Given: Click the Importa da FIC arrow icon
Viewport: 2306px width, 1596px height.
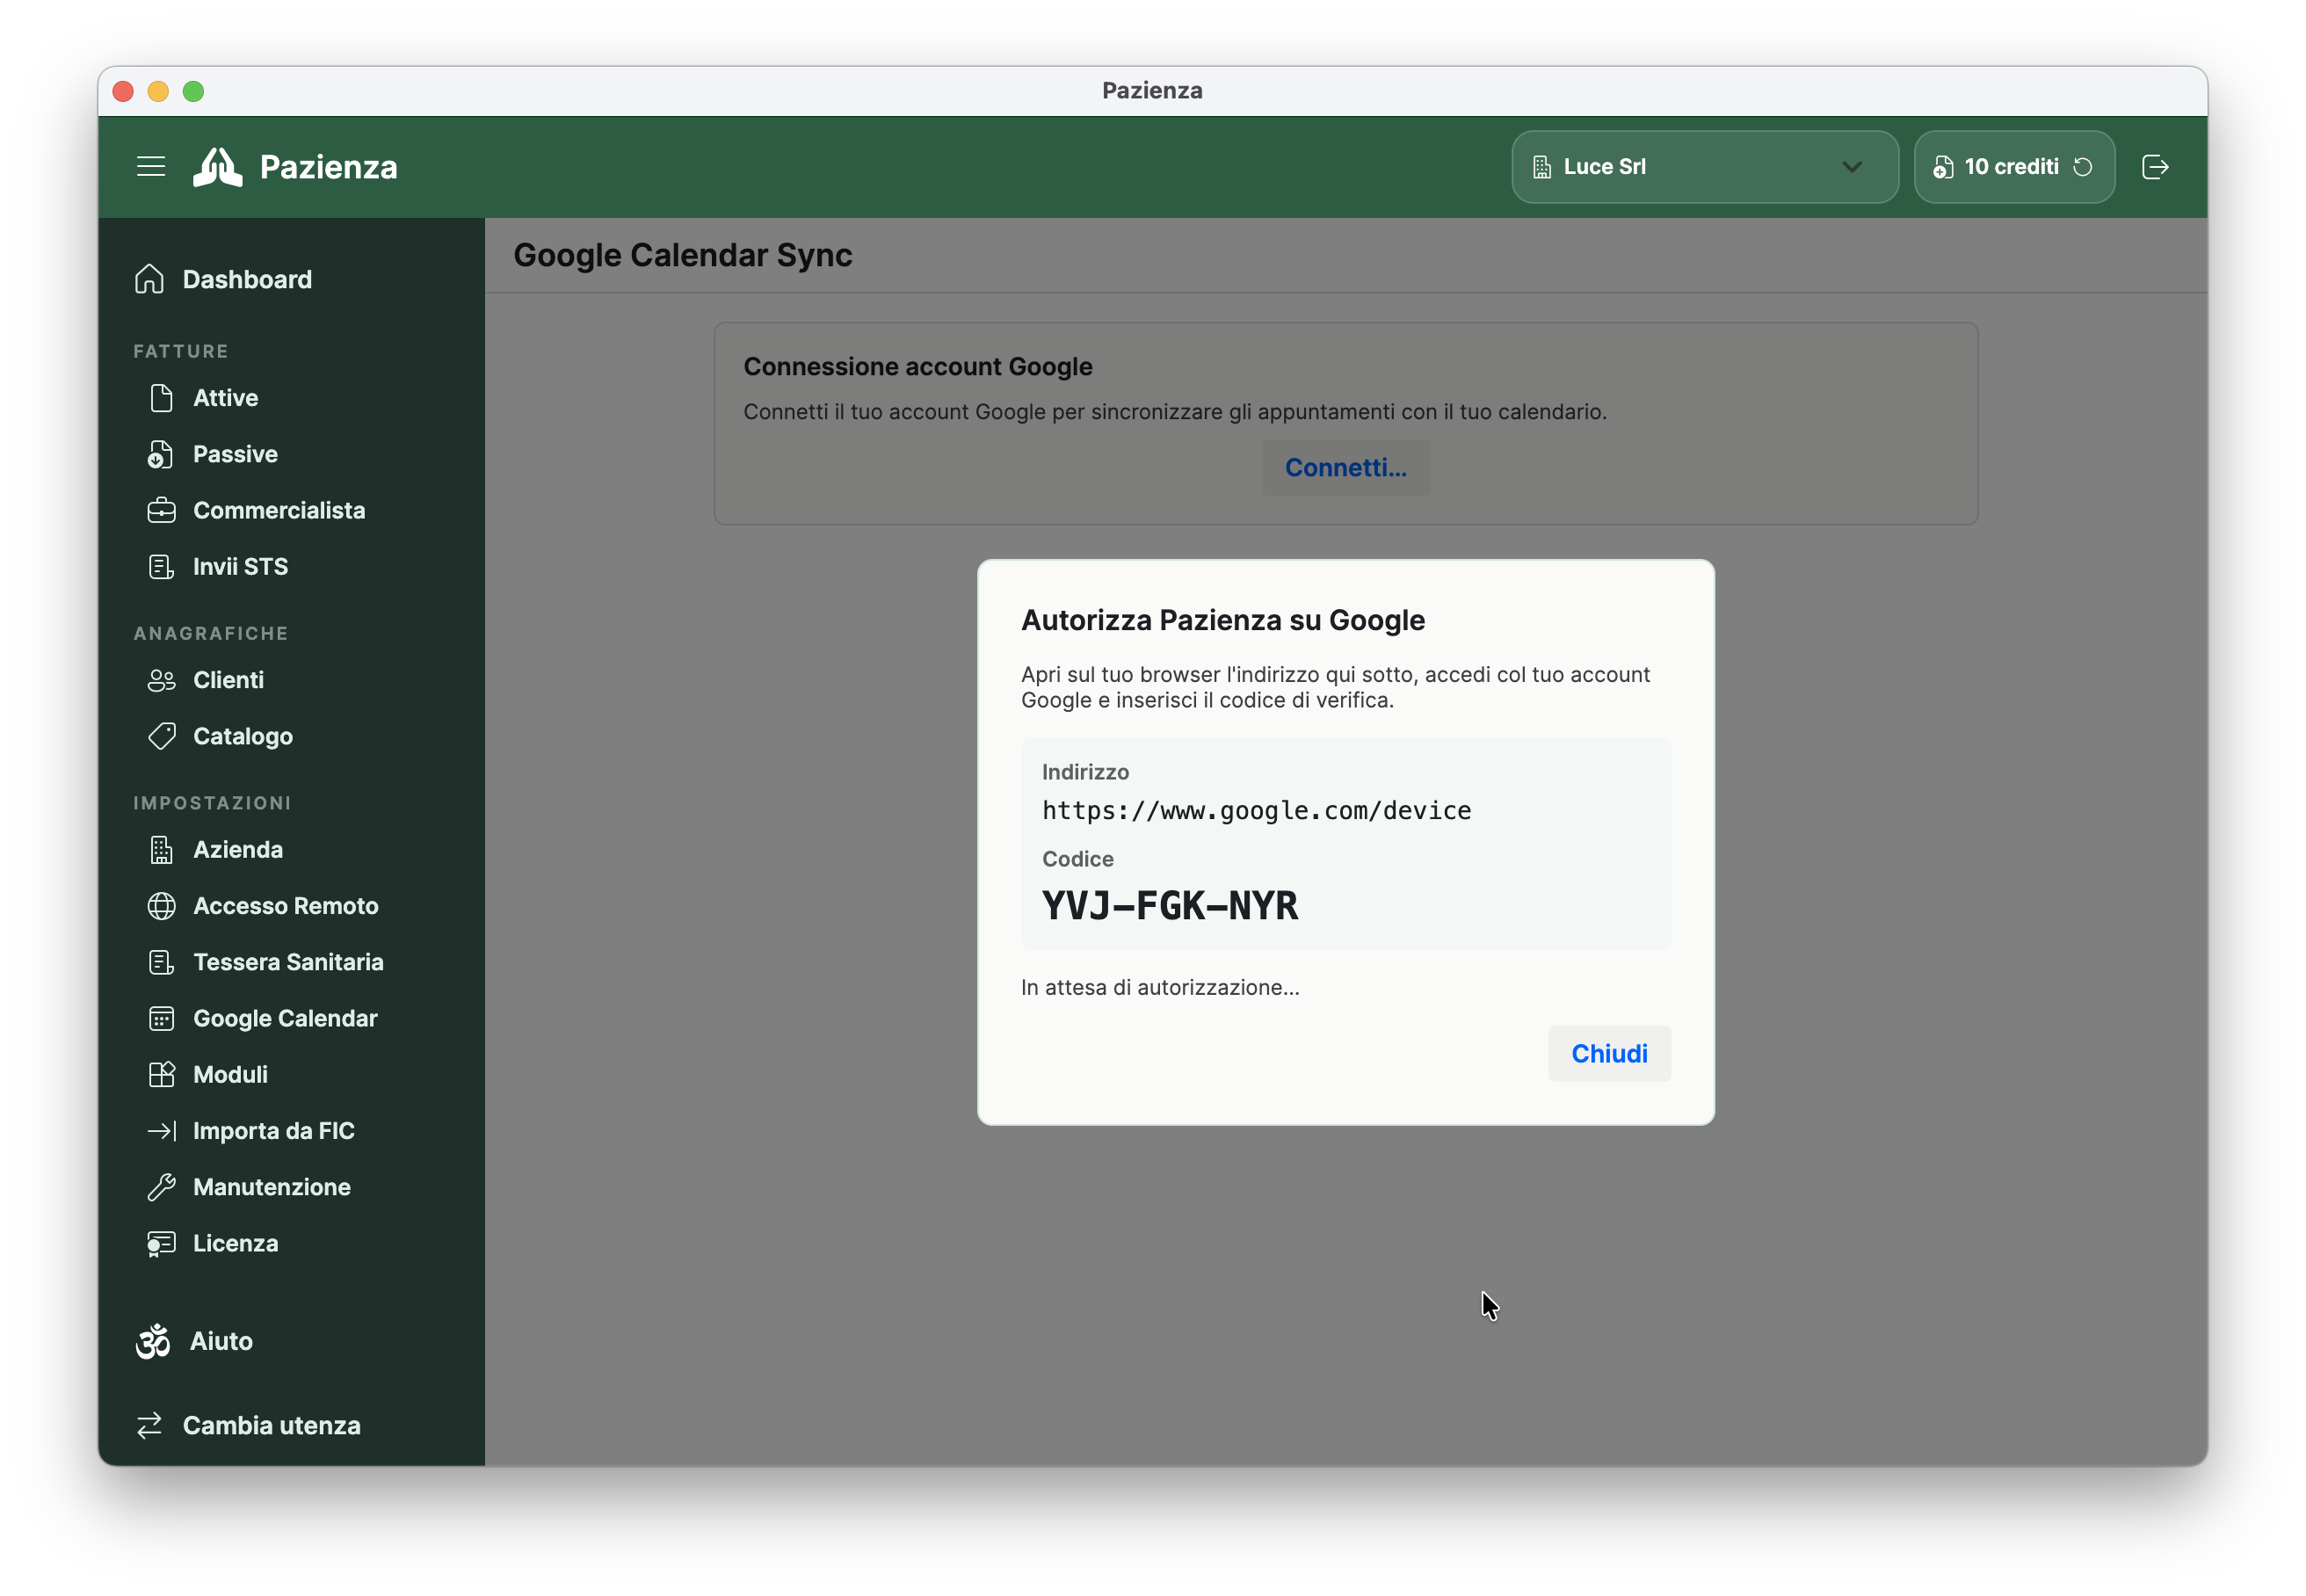Looking at the screenshot, I should point(161,1131).
